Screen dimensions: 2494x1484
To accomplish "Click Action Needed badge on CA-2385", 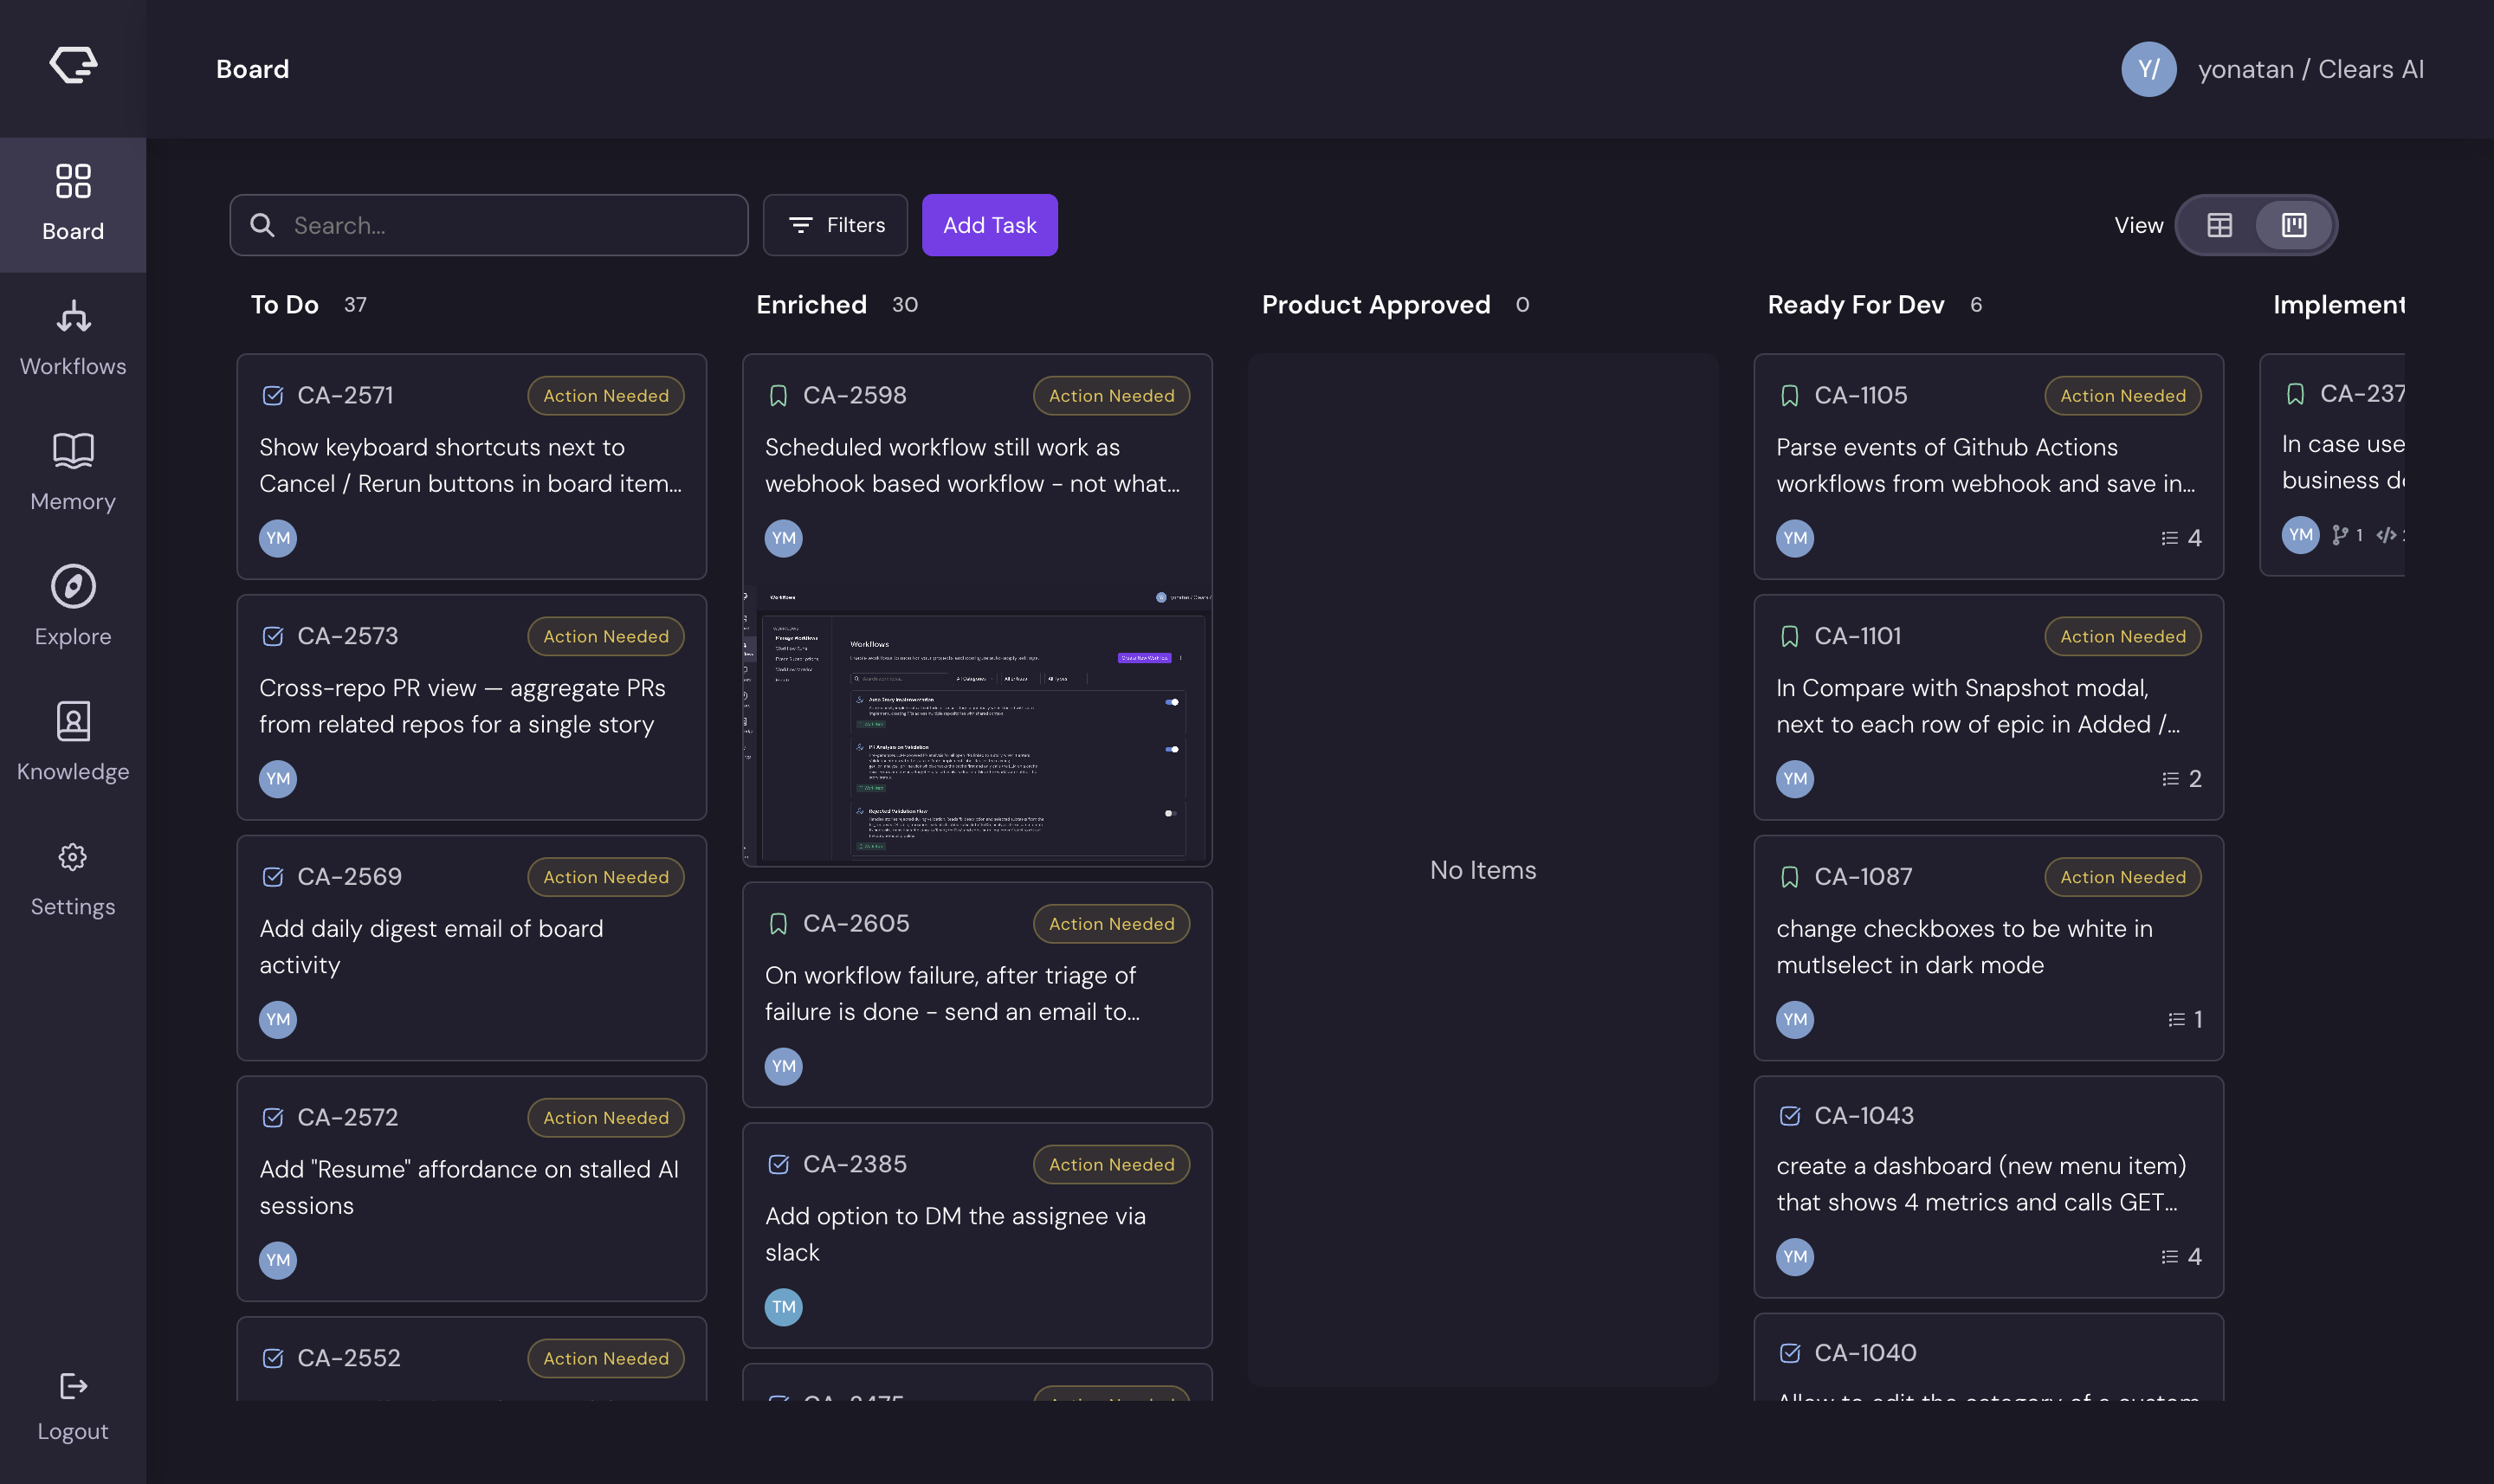I will [x=1111, y=1165].
